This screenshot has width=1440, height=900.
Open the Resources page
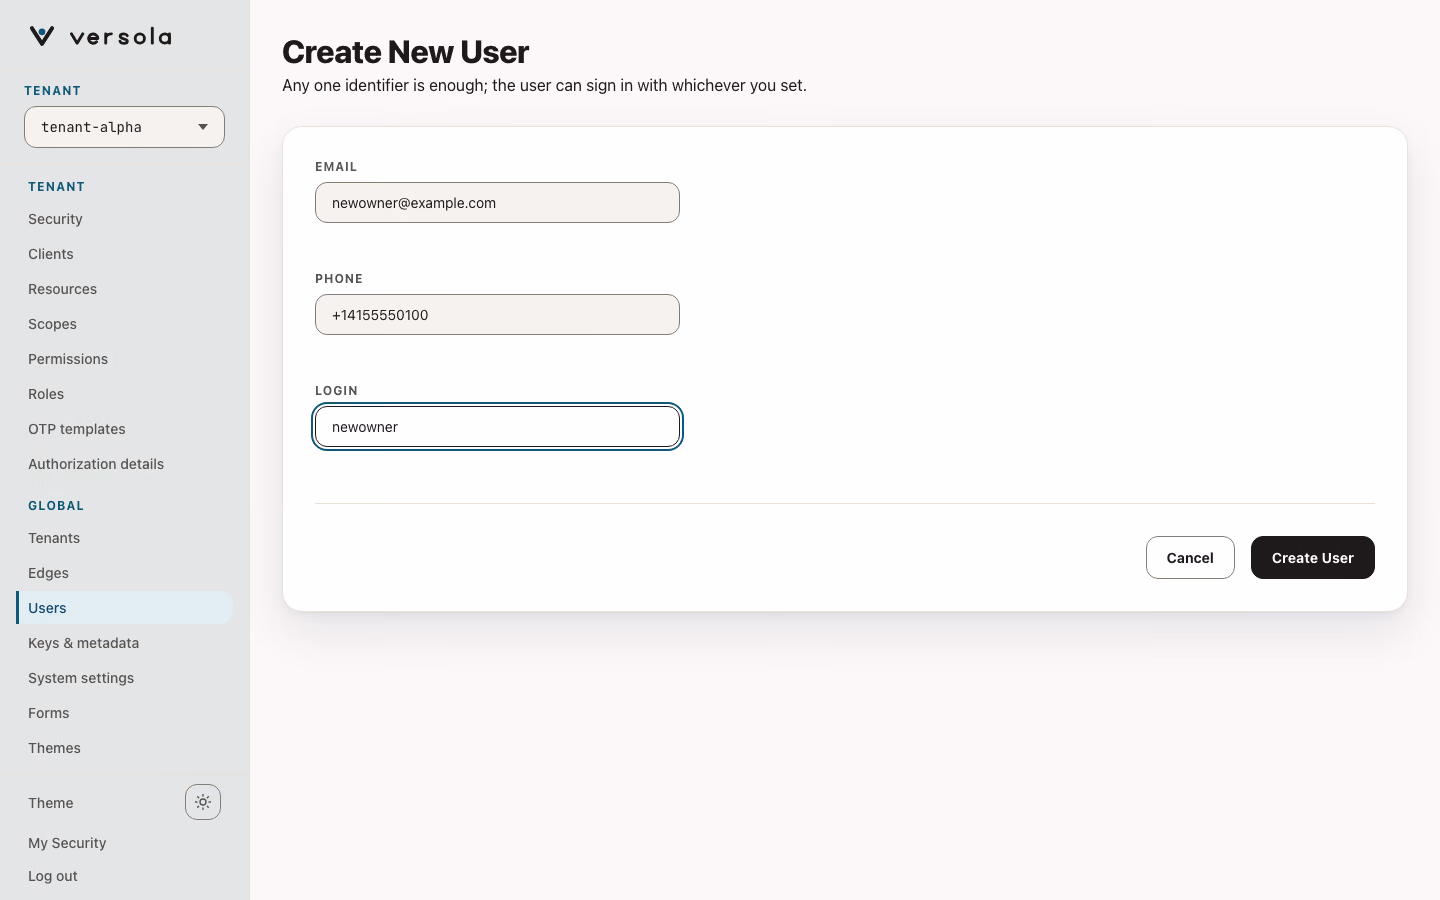click(62, 289)
